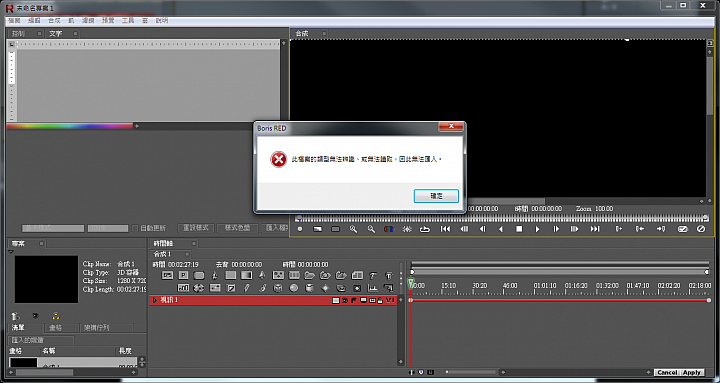720x383 pixels.
Task: Toggle the monitor icon on 視訊 1 track
Action: (x=363, y=300)
